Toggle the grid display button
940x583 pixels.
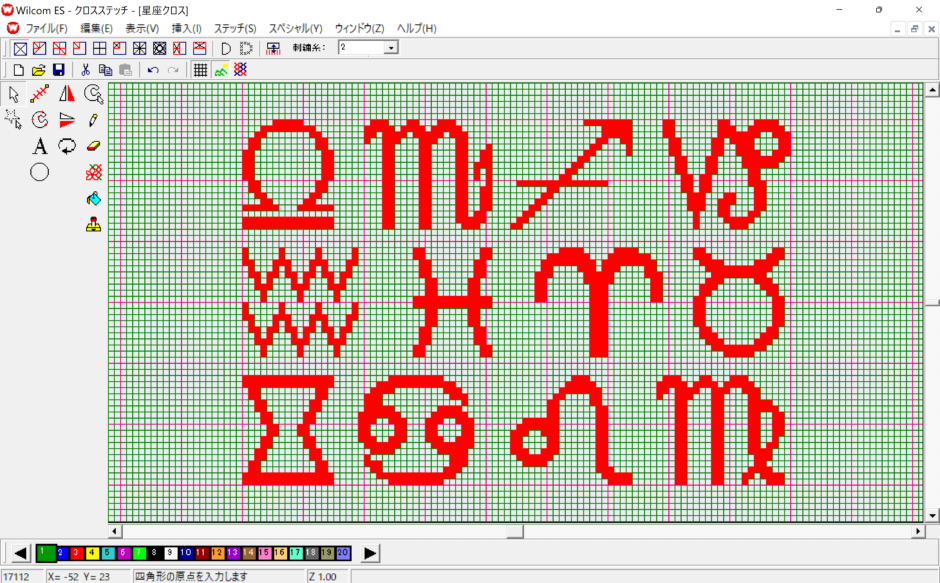click(200, 70)
